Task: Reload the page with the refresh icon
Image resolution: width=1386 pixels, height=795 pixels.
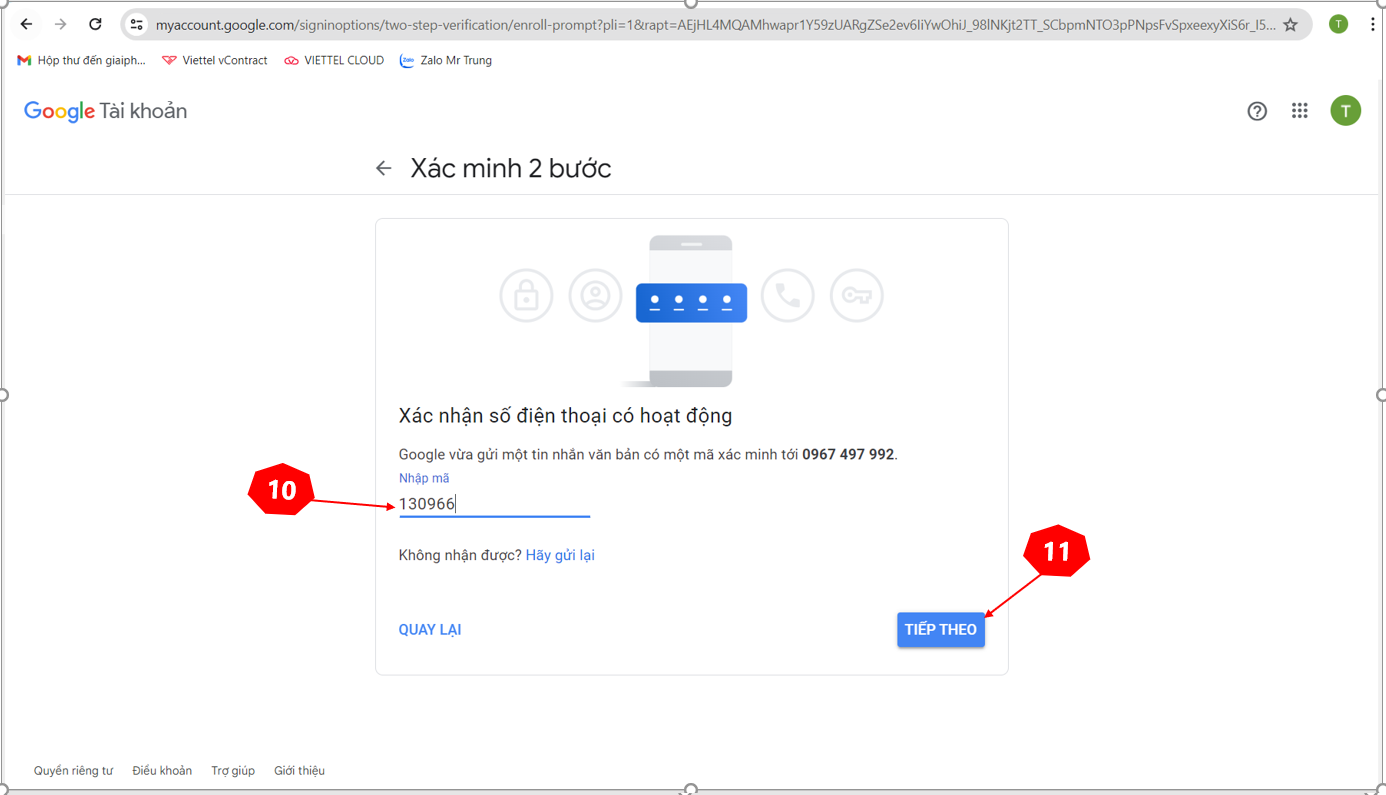Action: point(95,24)
